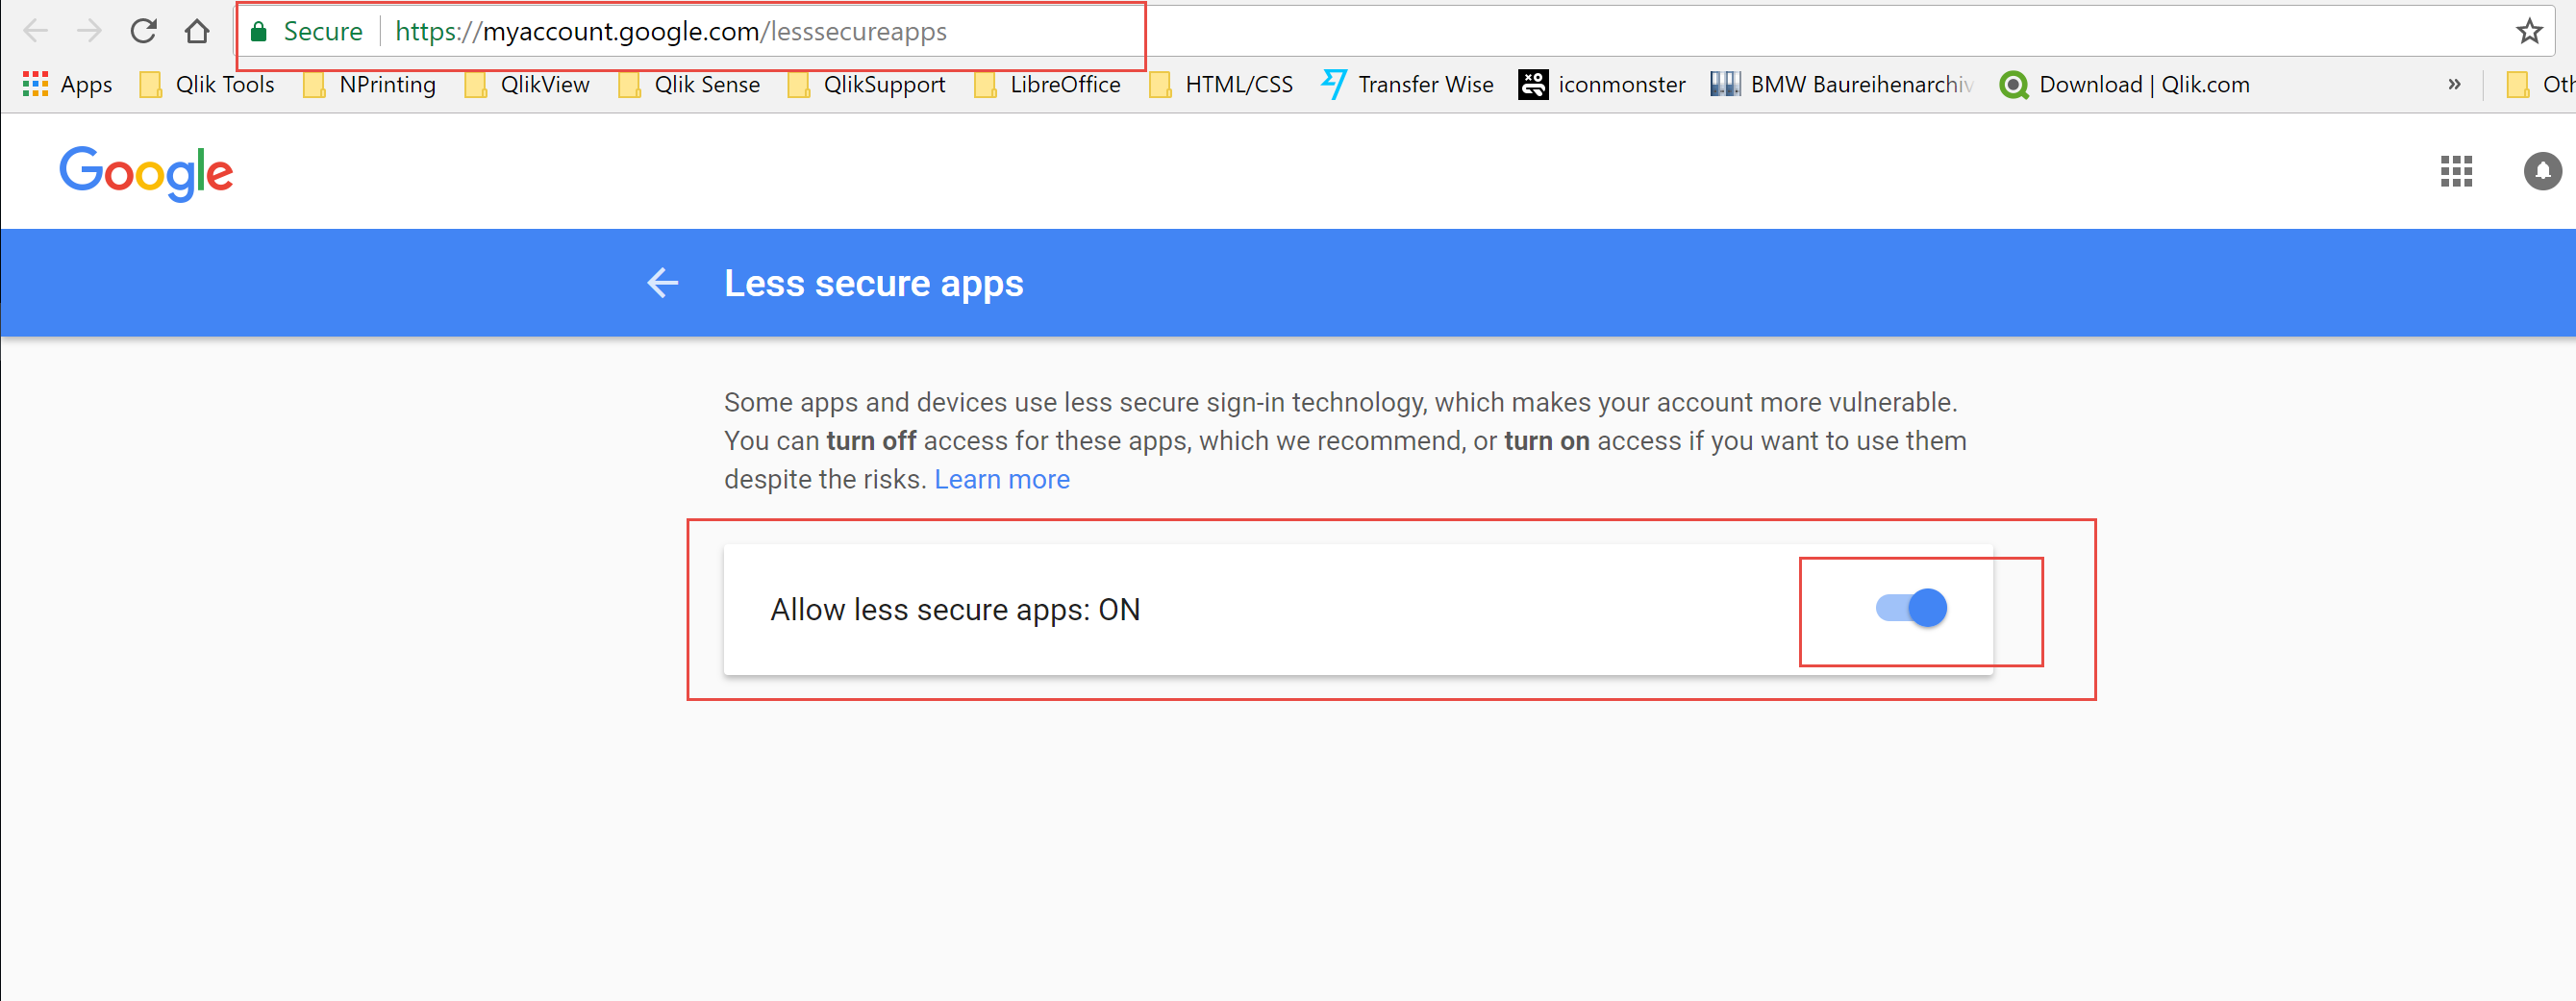The height and width of the screenshot is (1001, 2576).
Task: Show hidden bookmarks with the overflow chevron
Action: coord(2454,85)
